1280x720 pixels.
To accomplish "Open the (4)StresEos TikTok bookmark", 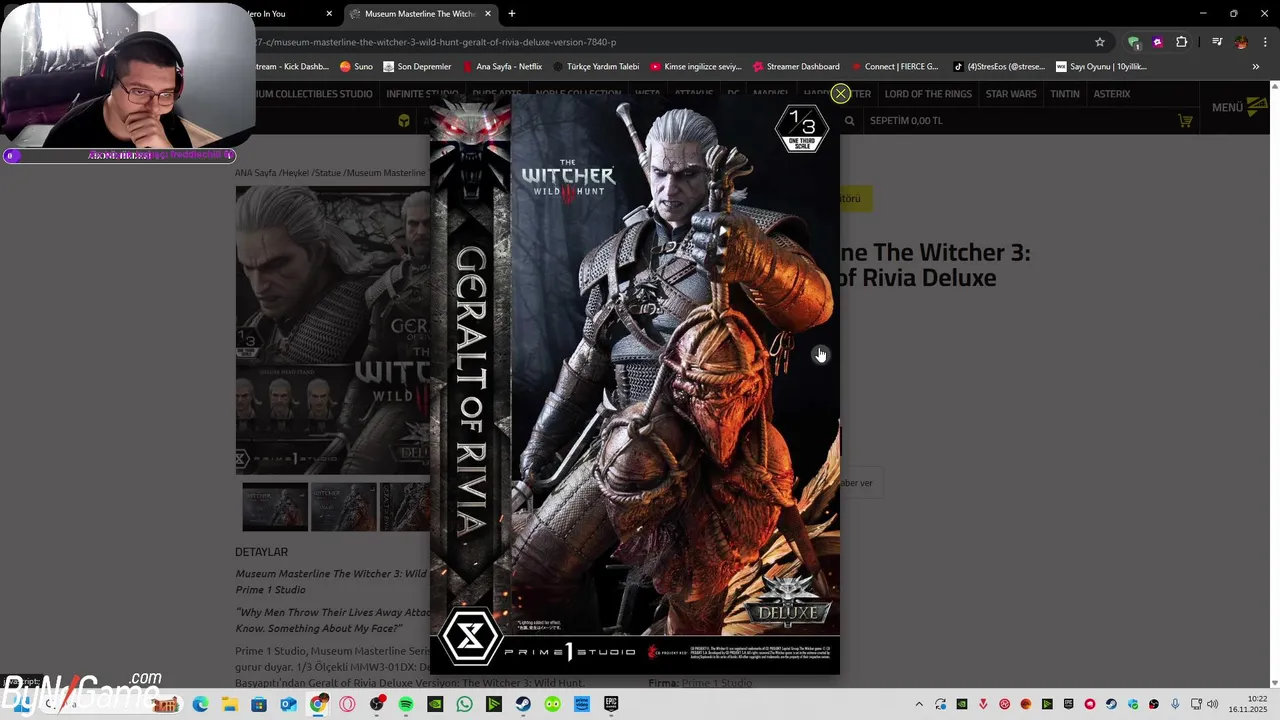I will (x=998, y=67).
